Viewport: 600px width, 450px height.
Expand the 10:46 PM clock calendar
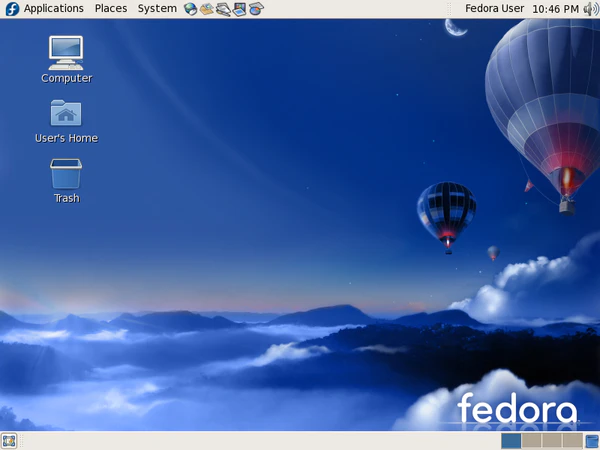555,9
